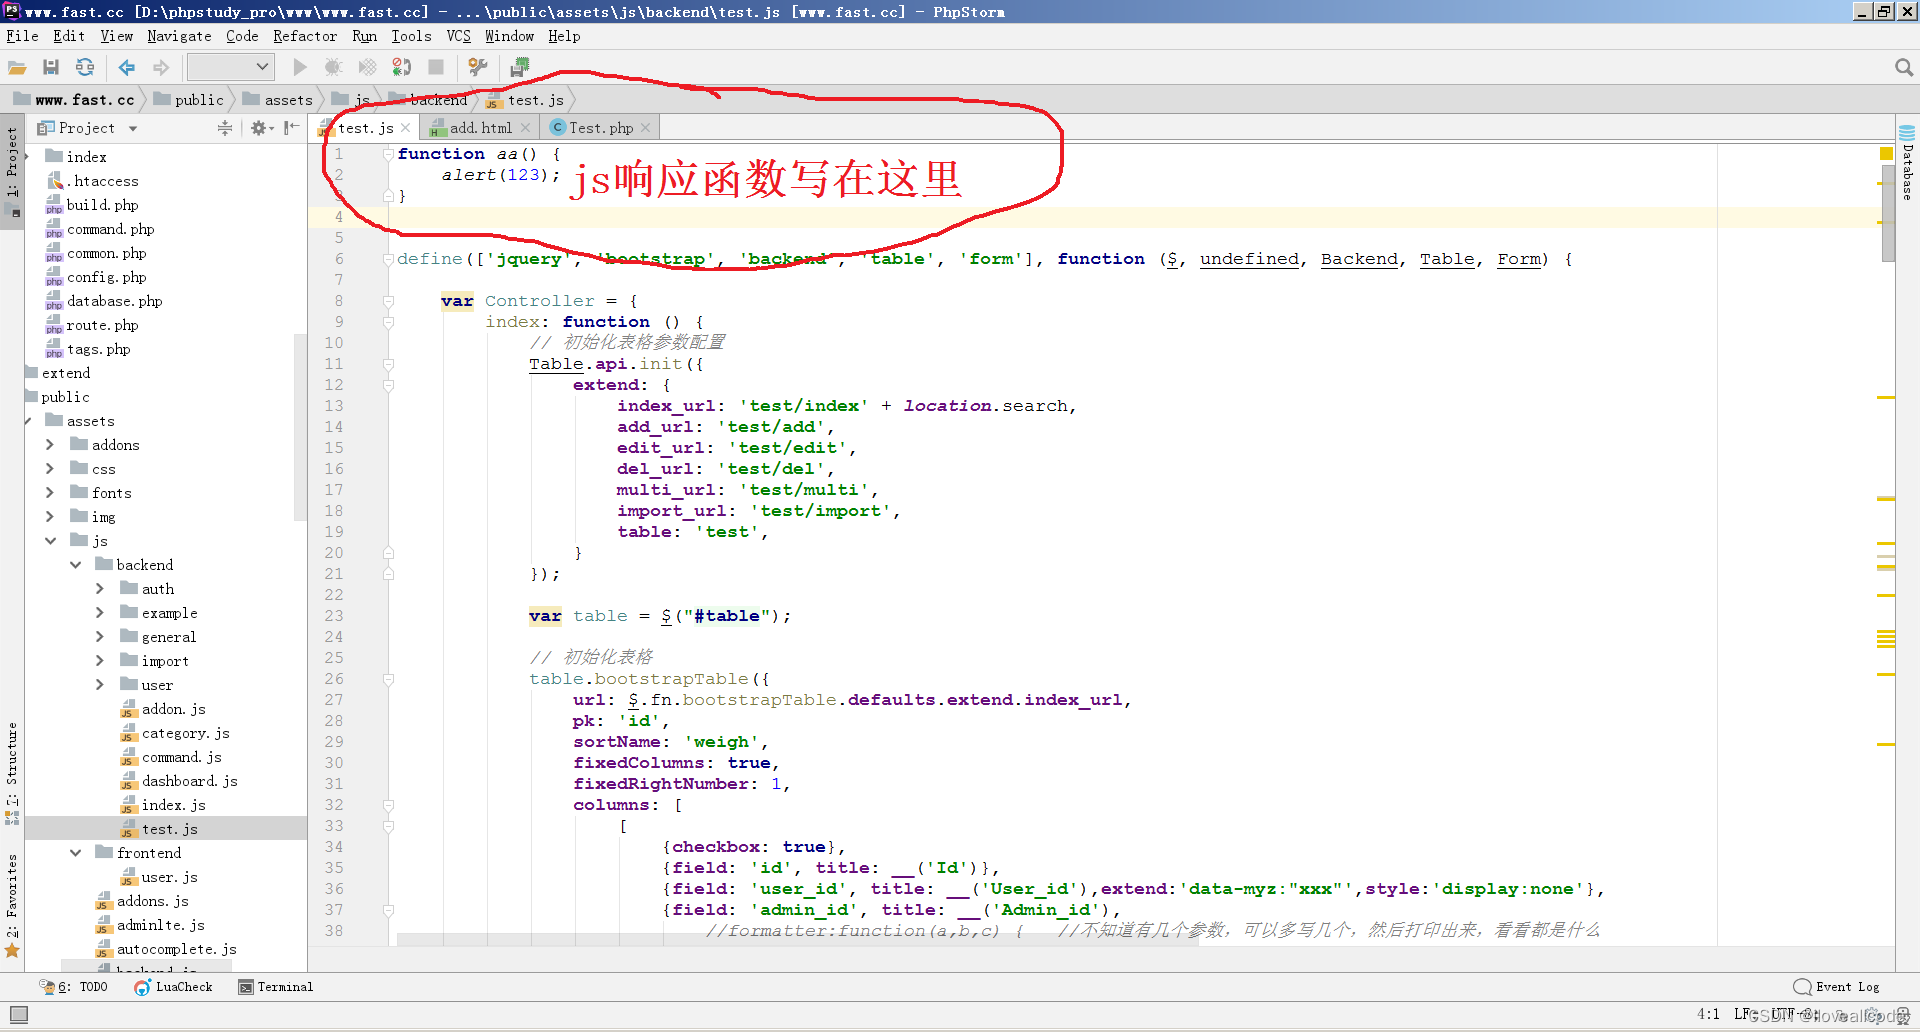
Task: Open the Search Everywhere magnifier icon
Action: [x=1903, y=67]
